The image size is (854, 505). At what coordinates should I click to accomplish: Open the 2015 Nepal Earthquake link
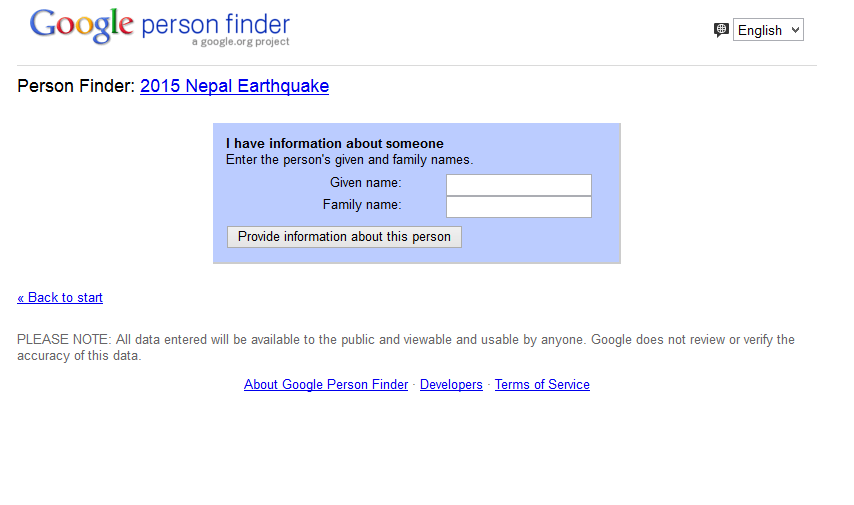click(234, 86)
